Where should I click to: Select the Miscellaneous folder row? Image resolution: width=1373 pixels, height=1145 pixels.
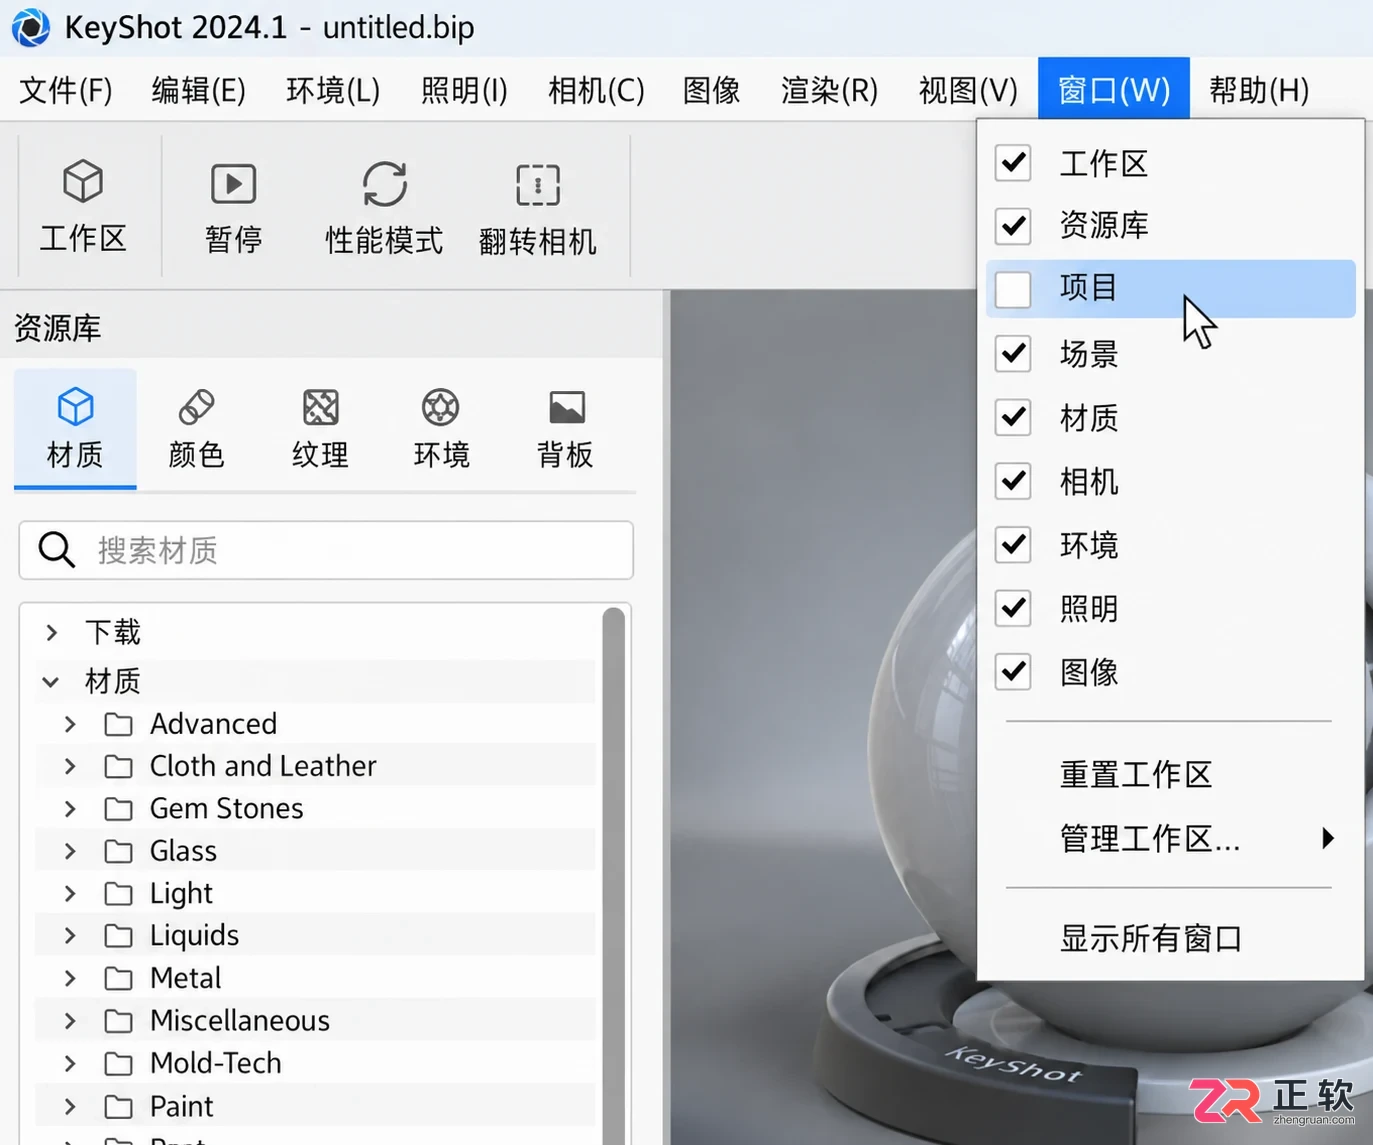pyautogui.click(x=315, y=1021)
